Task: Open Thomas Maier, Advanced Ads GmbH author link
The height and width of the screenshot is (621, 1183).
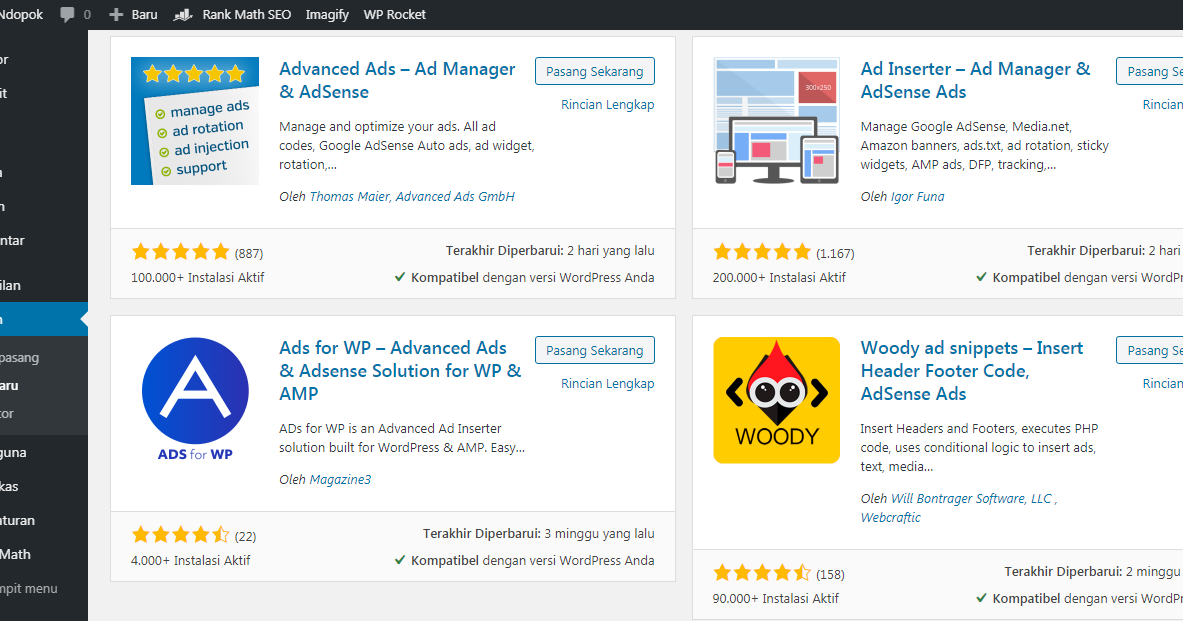Action: [x=412, y=197]
